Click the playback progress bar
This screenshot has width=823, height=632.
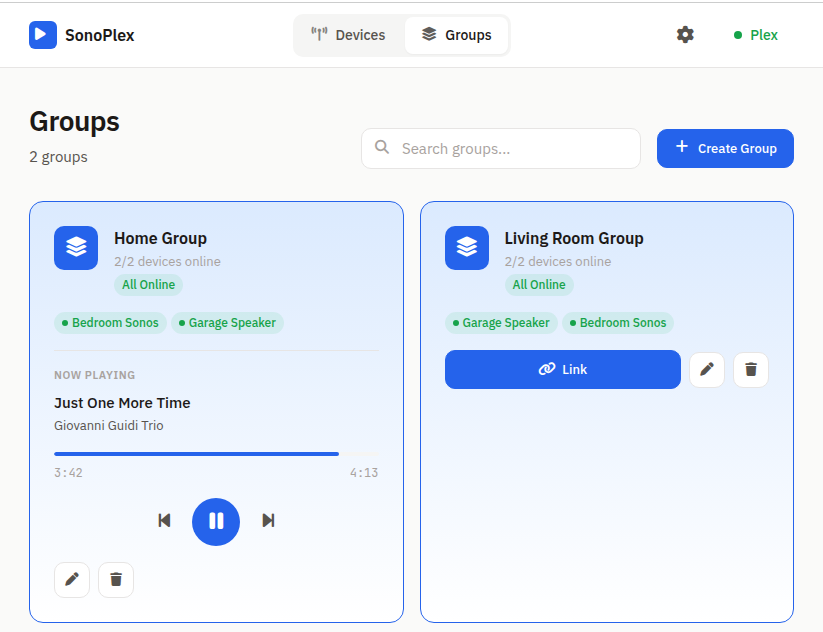coord(216,453)
